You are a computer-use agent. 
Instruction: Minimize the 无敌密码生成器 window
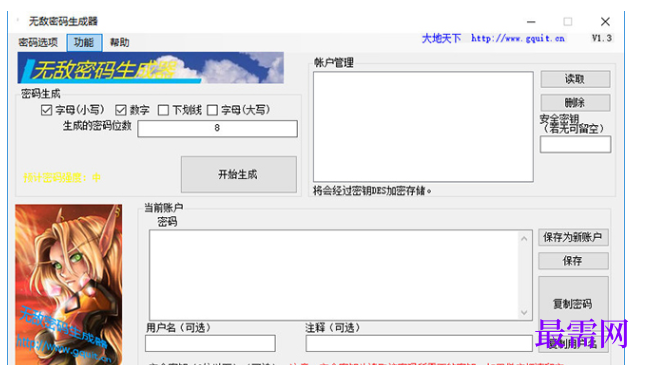[x=531, y=21]
